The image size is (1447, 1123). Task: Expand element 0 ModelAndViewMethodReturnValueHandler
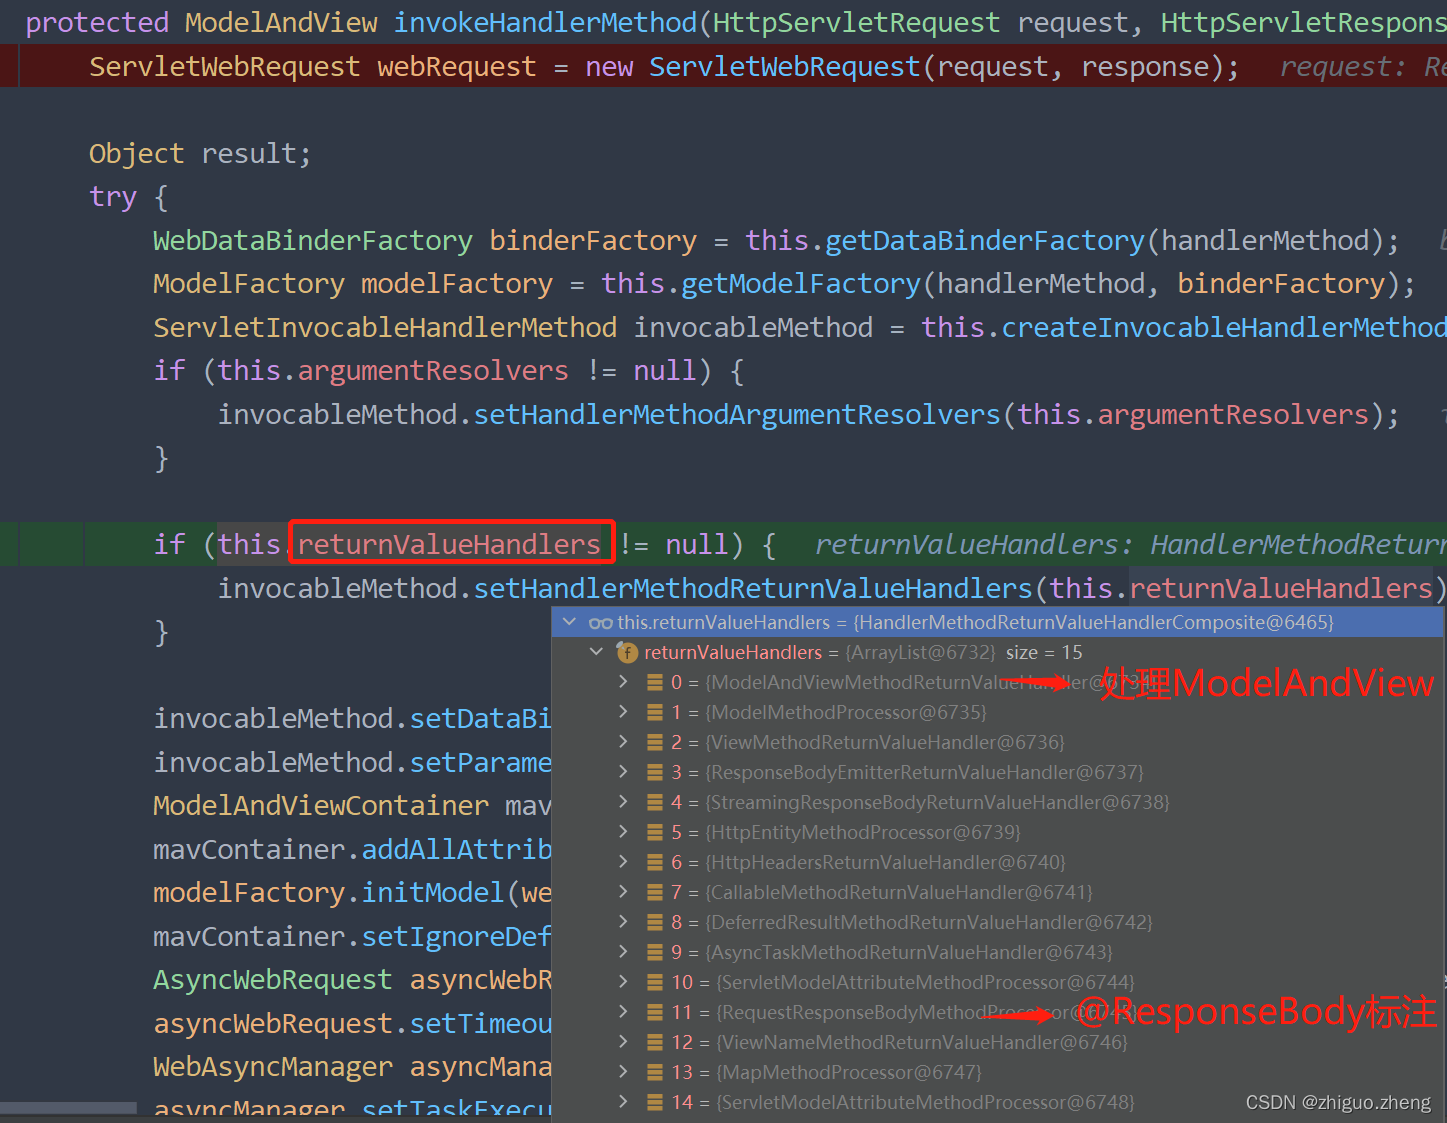coord(623,682)
